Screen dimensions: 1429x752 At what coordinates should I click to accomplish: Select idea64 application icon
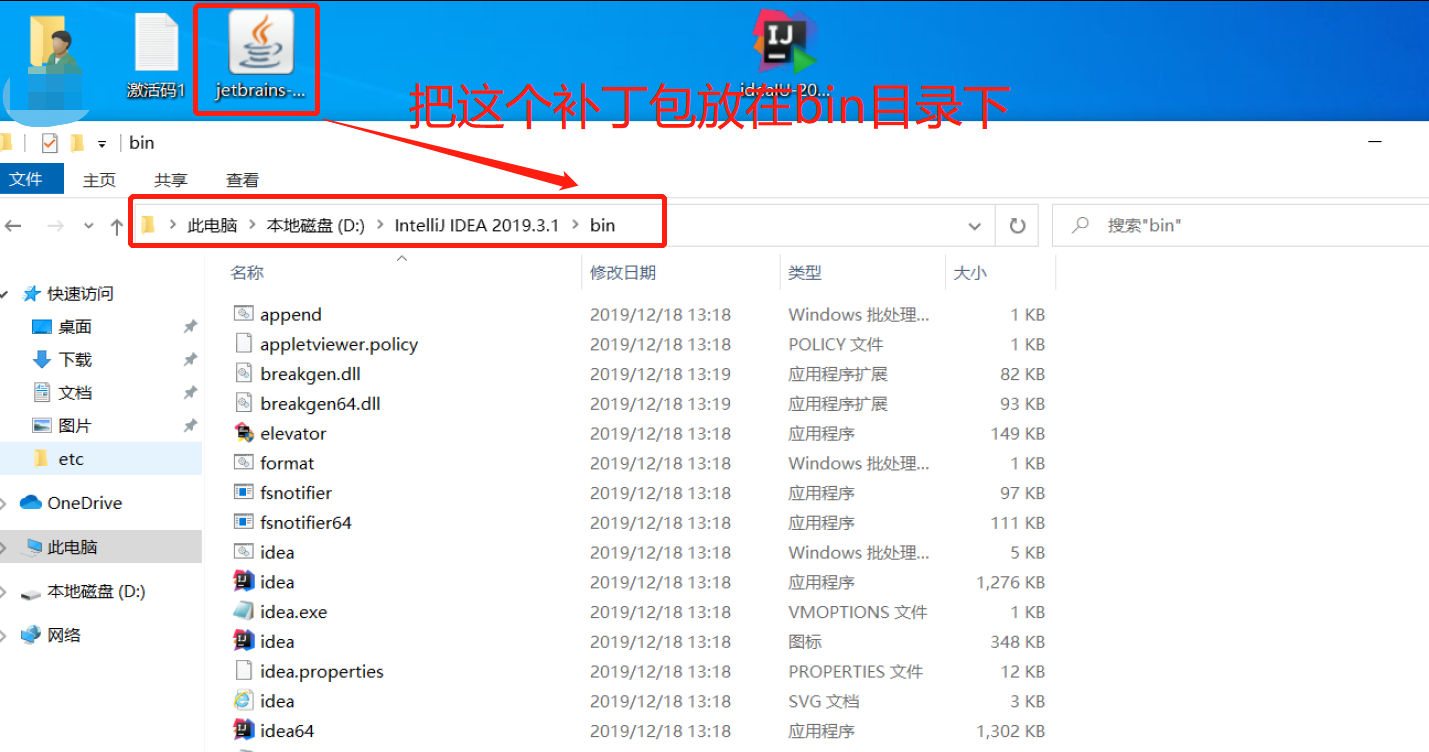[244, 730]
